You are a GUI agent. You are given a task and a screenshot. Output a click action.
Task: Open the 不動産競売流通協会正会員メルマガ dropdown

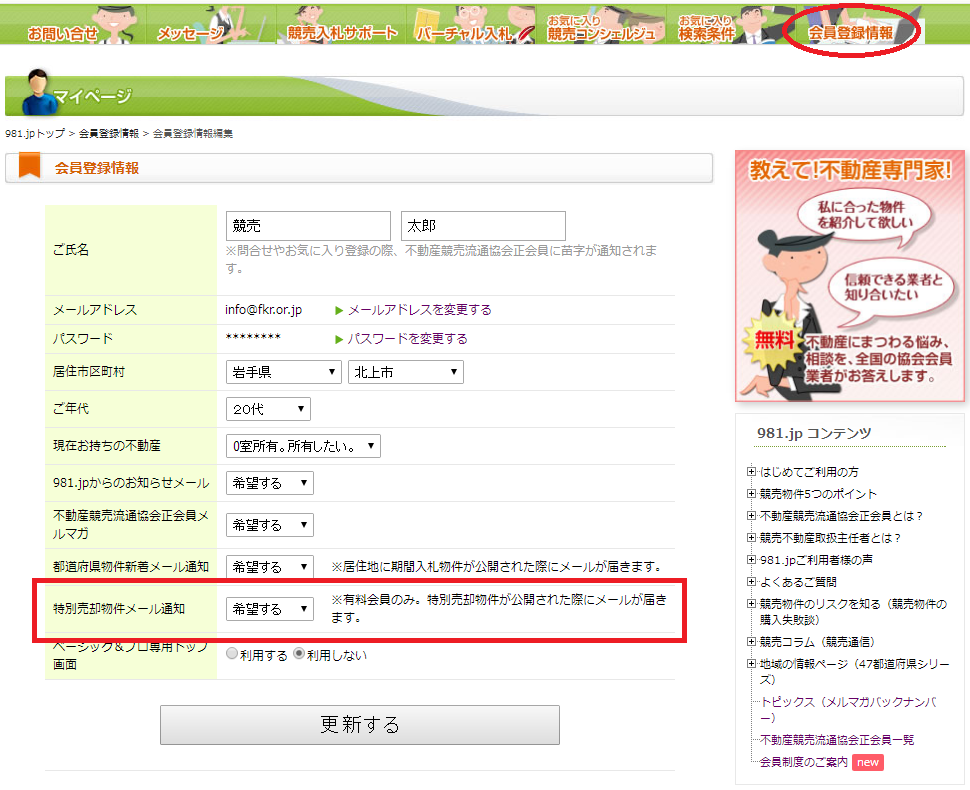coord(270,525)
